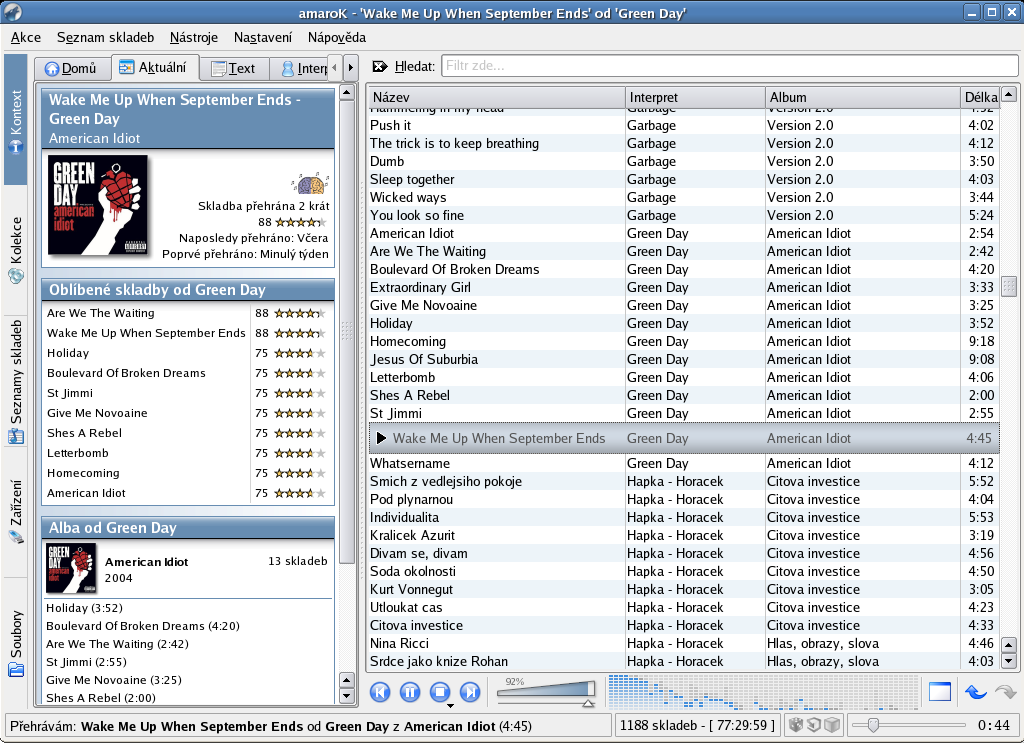Switch to the Domů tab
Viewport: 1024px width, 743px height.
tap(71, 68)
